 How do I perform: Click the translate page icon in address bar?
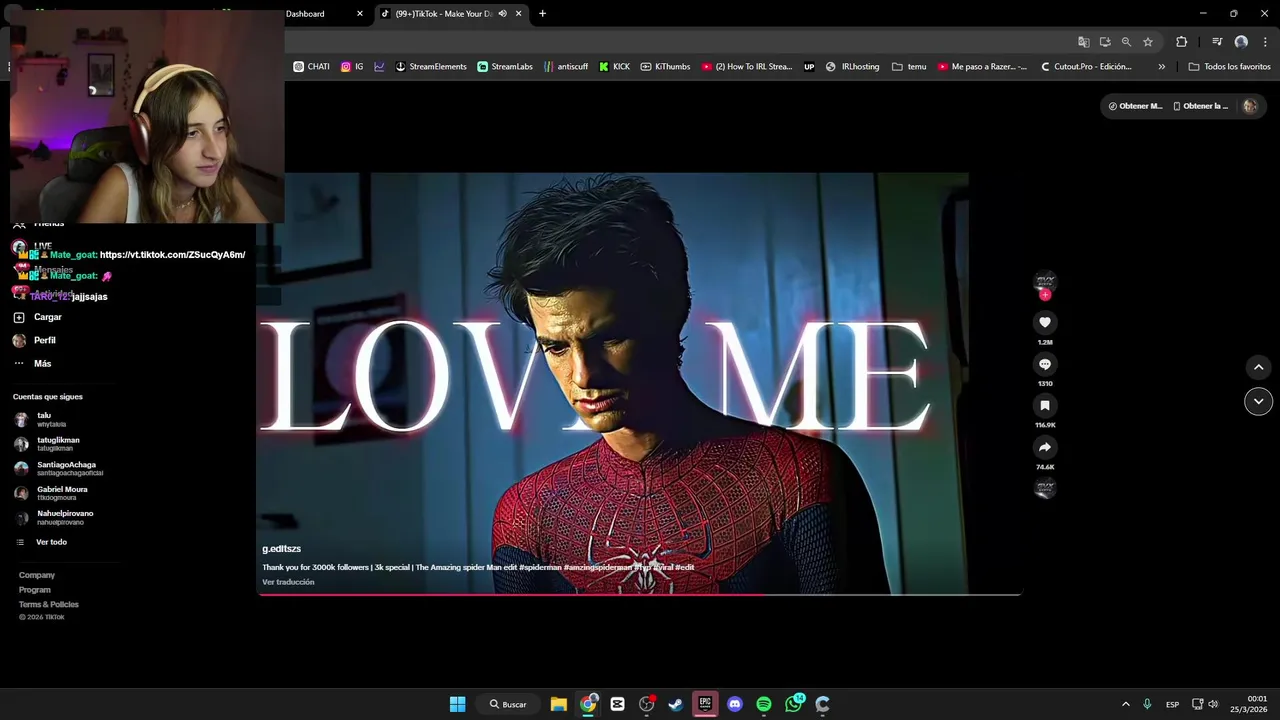(1083, 42)
